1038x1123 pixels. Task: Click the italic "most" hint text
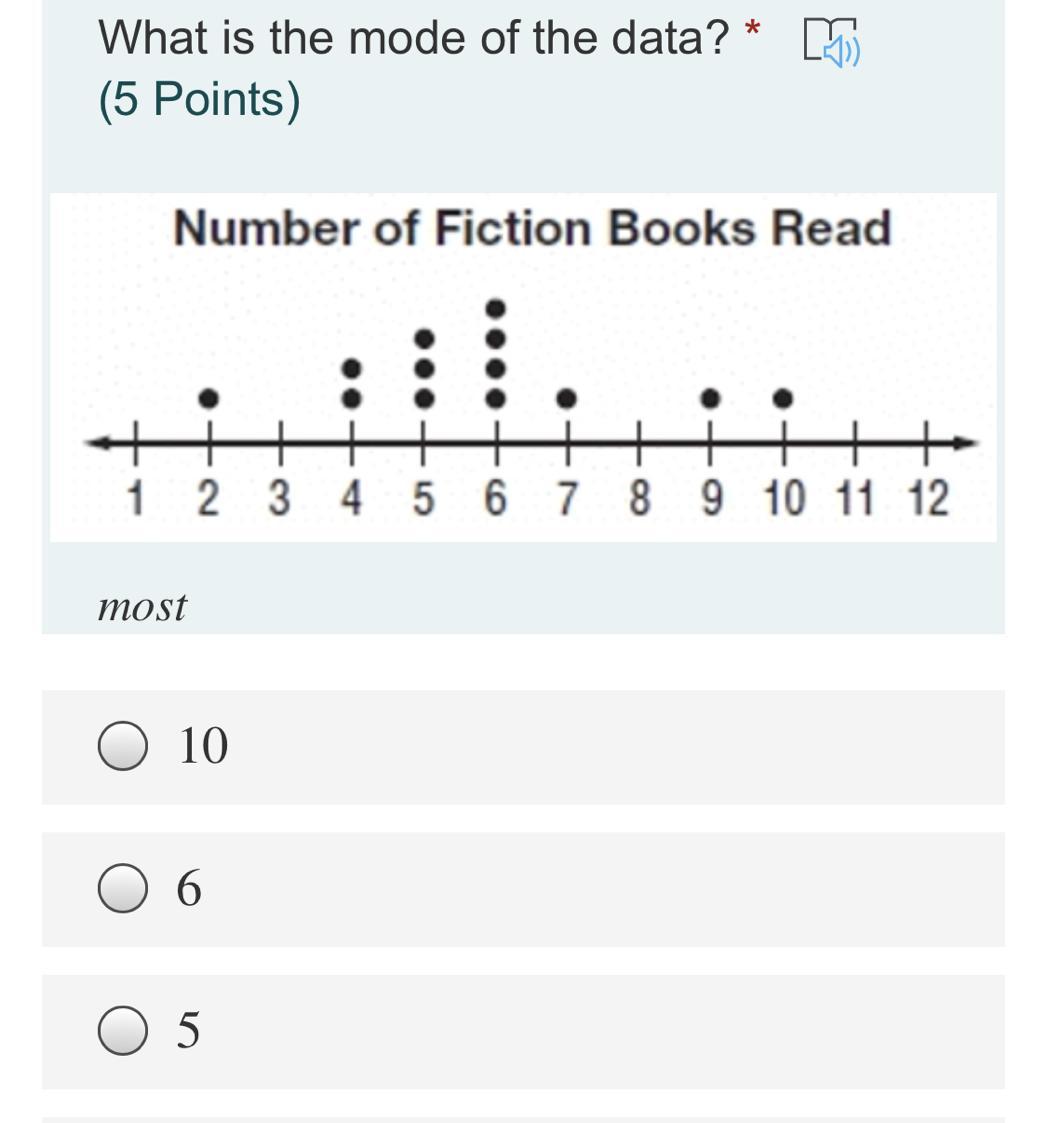(x=142, y=607)
